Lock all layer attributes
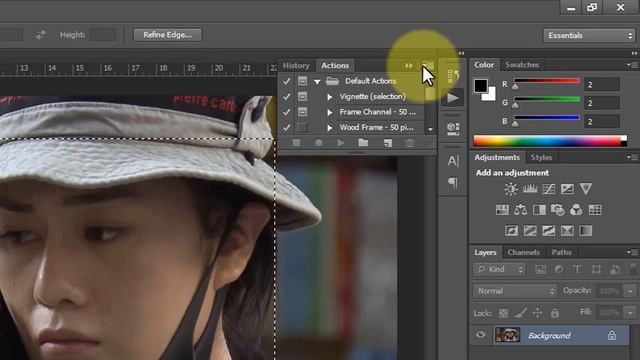The width and height of the screenshot is (640, 360). click(555, 313)
